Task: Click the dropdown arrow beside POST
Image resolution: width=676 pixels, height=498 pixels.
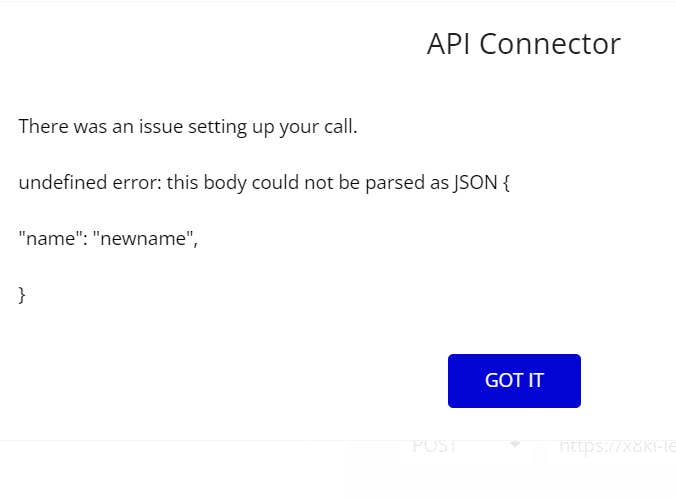Action: [515, 444]
